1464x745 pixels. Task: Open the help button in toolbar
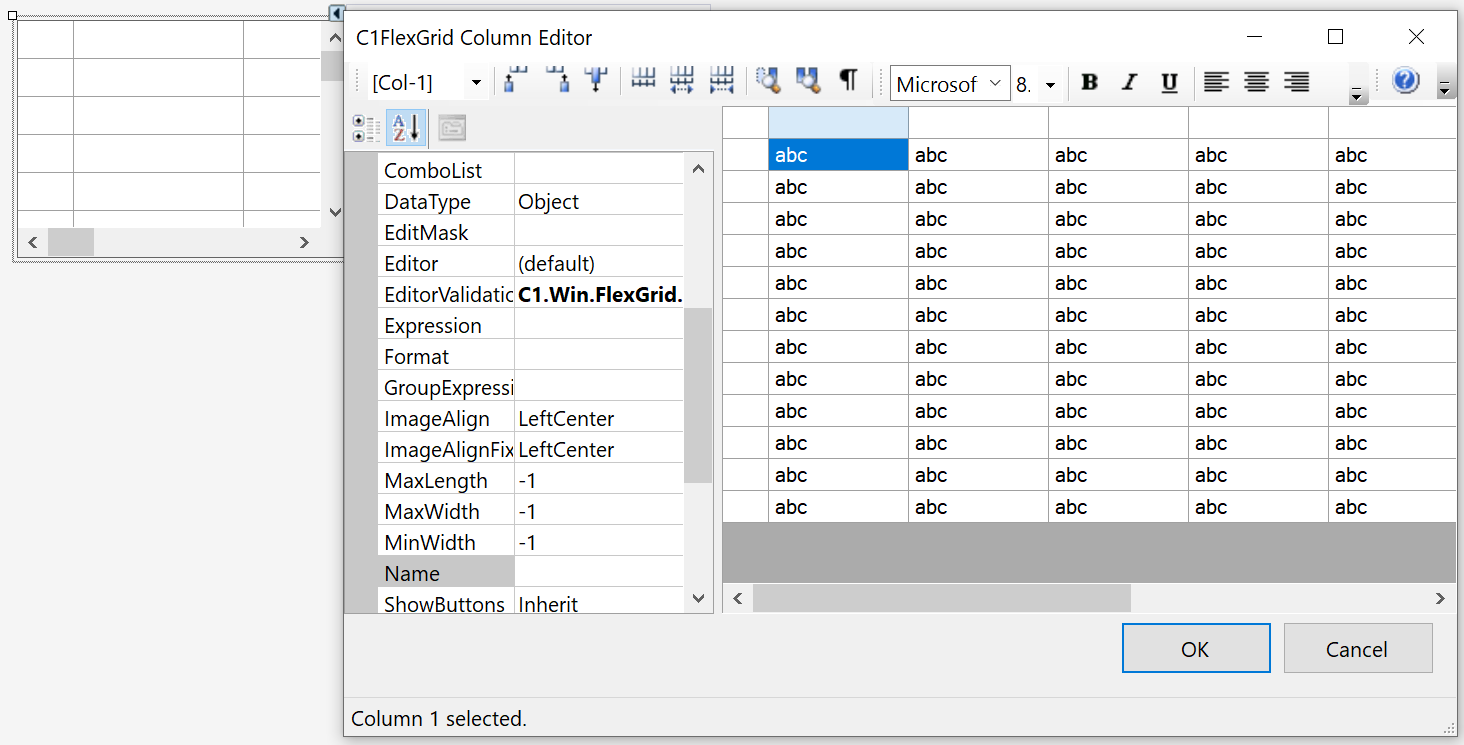click(x=1405, y=81)
